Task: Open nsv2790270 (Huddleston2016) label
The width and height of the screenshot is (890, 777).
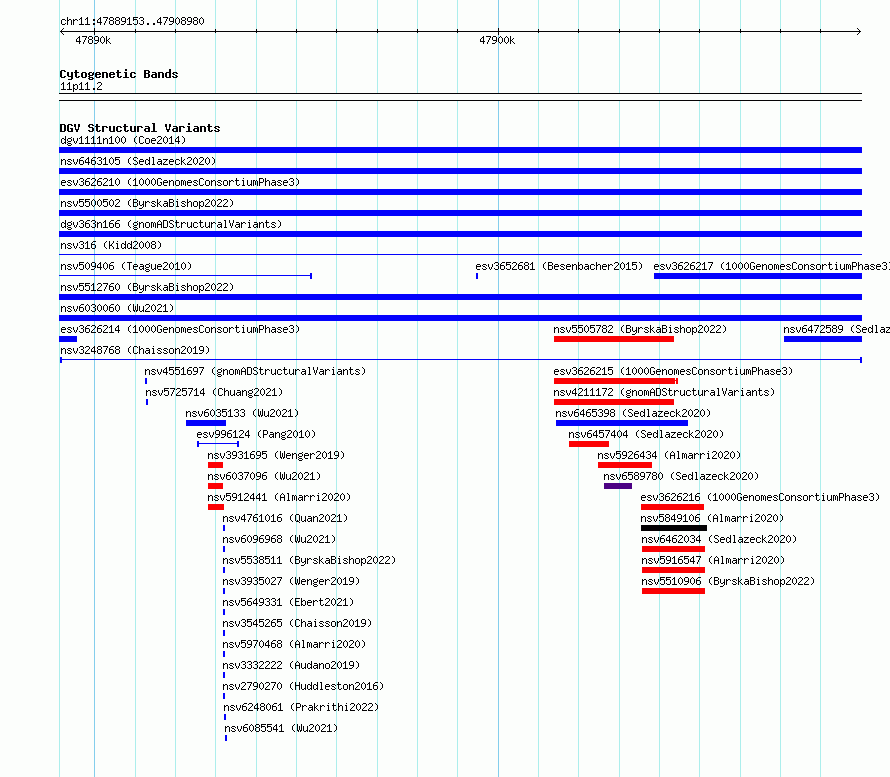Action: [303, 686]
